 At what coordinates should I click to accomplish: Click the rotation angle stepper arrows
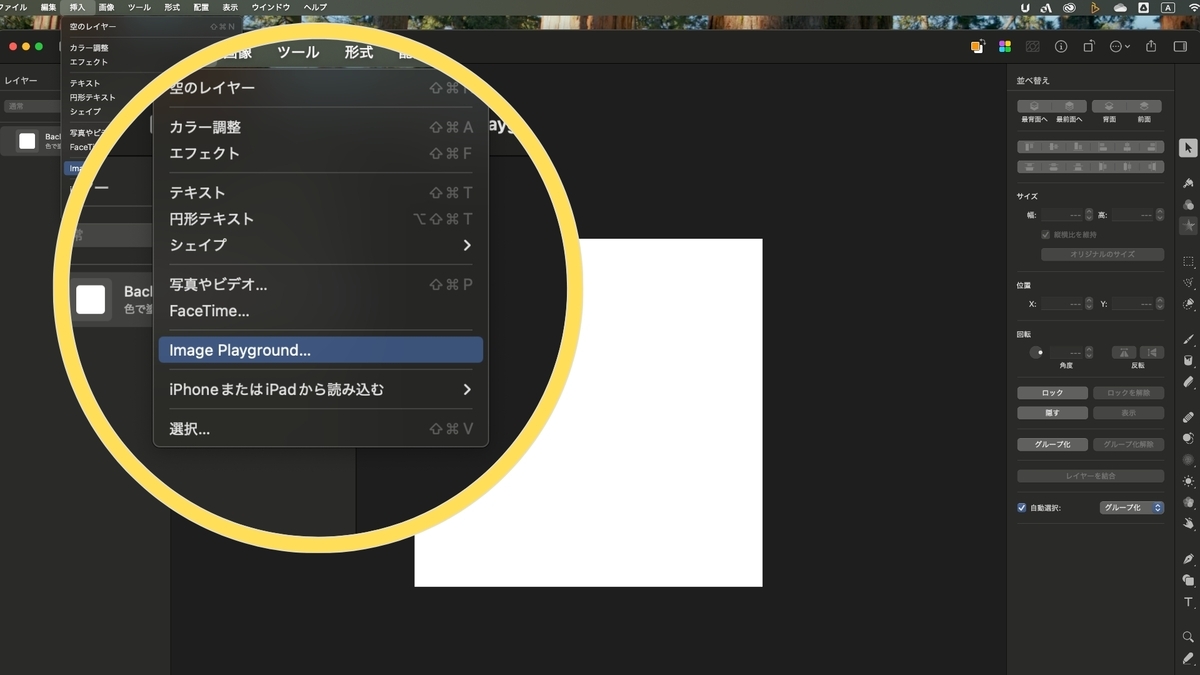point(1089,352)
